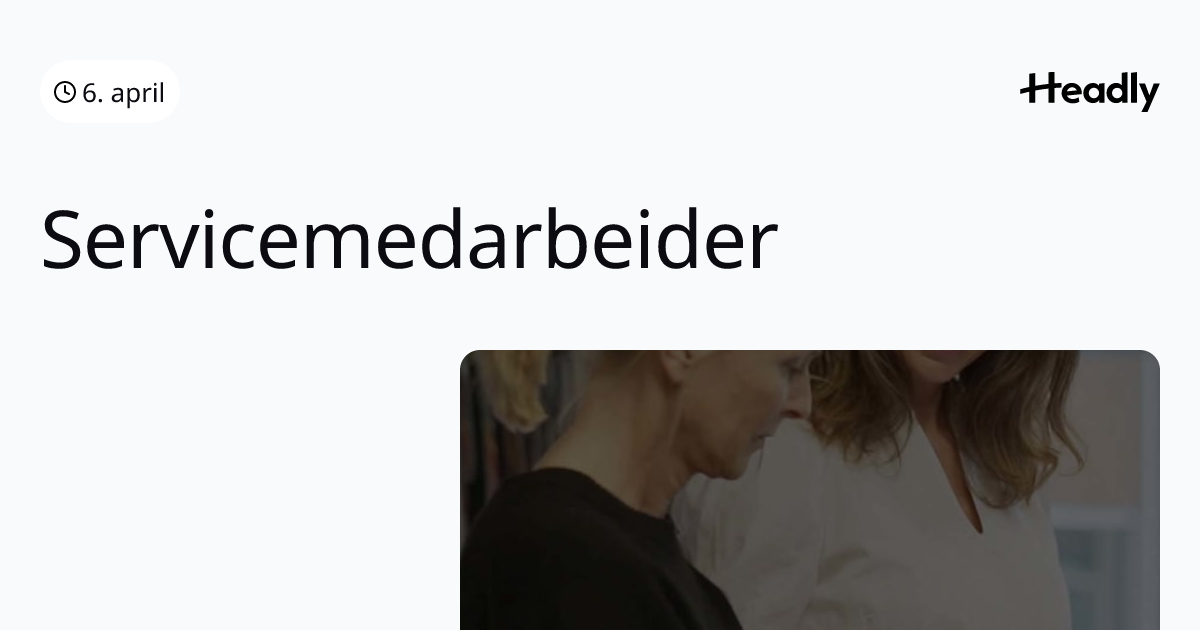Click the 'eadly' letters in the logo

coord(1110,93)
